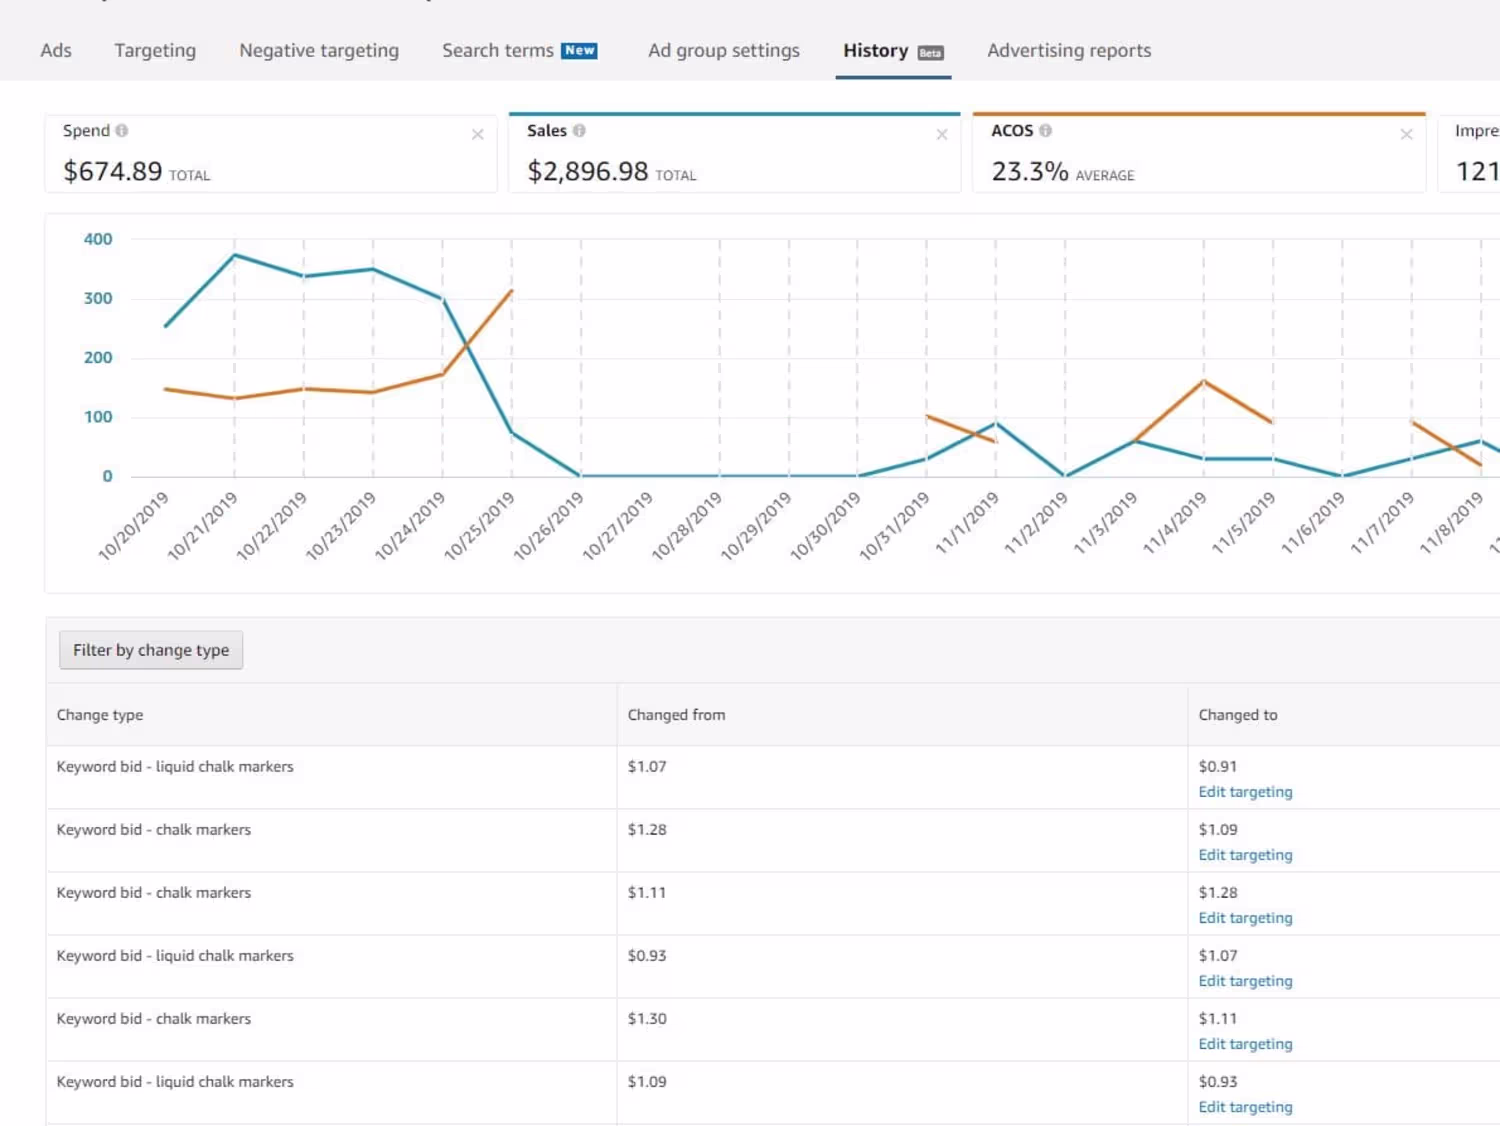Click the 10/25/2019 date label on chart
Viewport: 1500px width, 1126px height.
[x=479, y=525]
